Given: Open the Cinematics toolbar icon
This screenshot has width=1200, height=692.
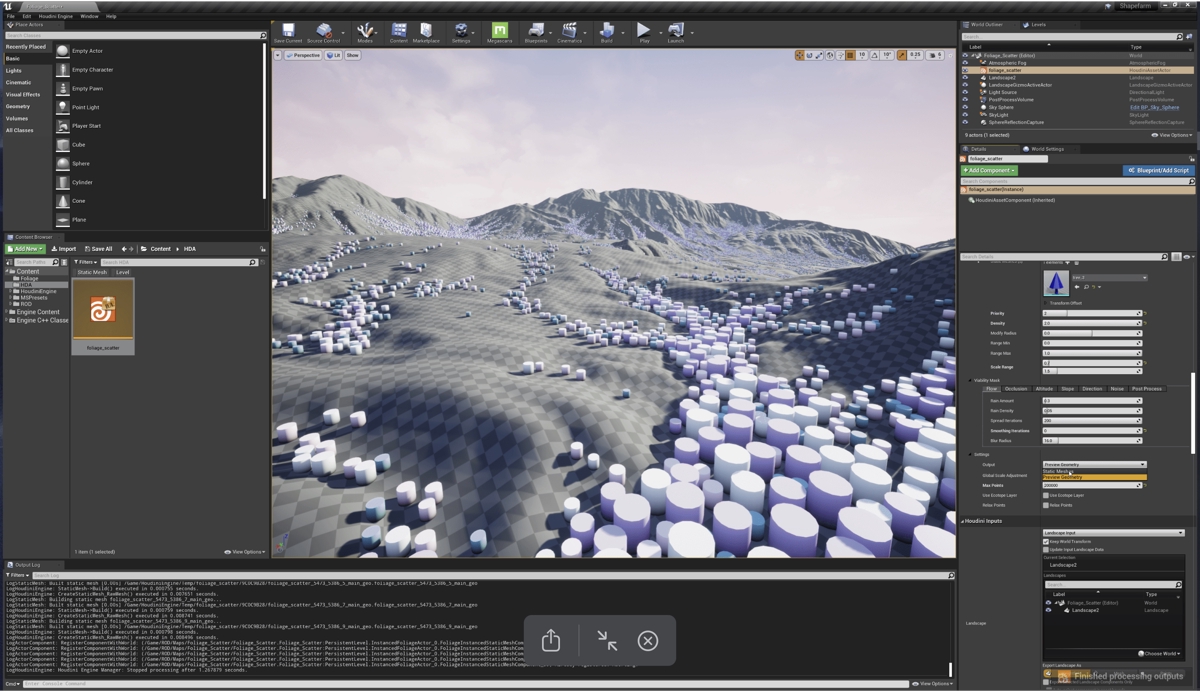Looking at the screenshot, I should pos(569,33).
